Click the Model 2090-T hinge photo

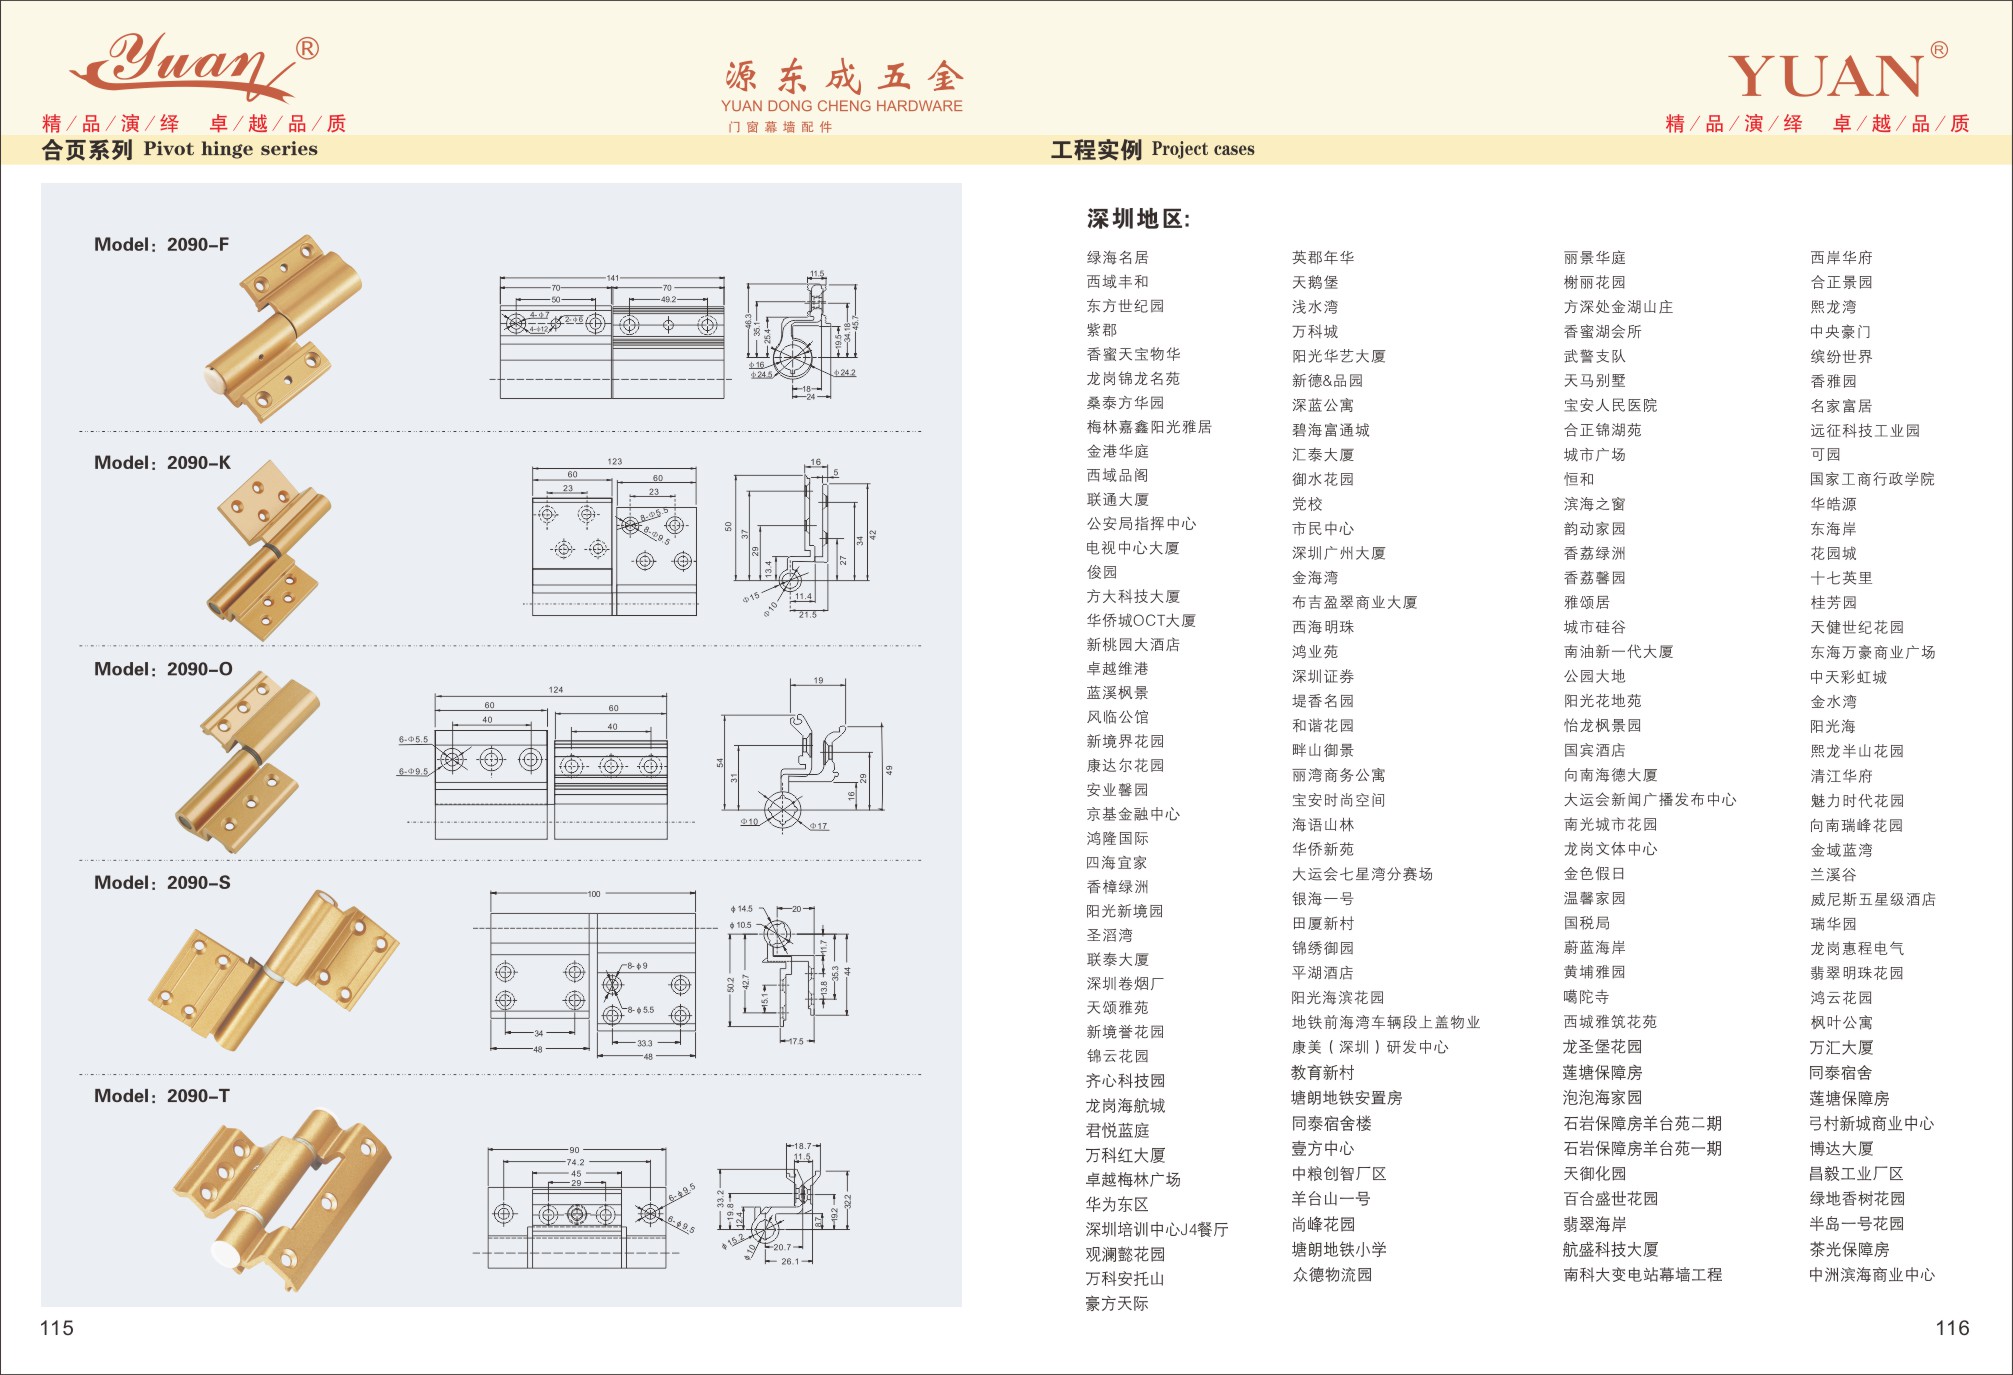click(x=282, y=1199)
